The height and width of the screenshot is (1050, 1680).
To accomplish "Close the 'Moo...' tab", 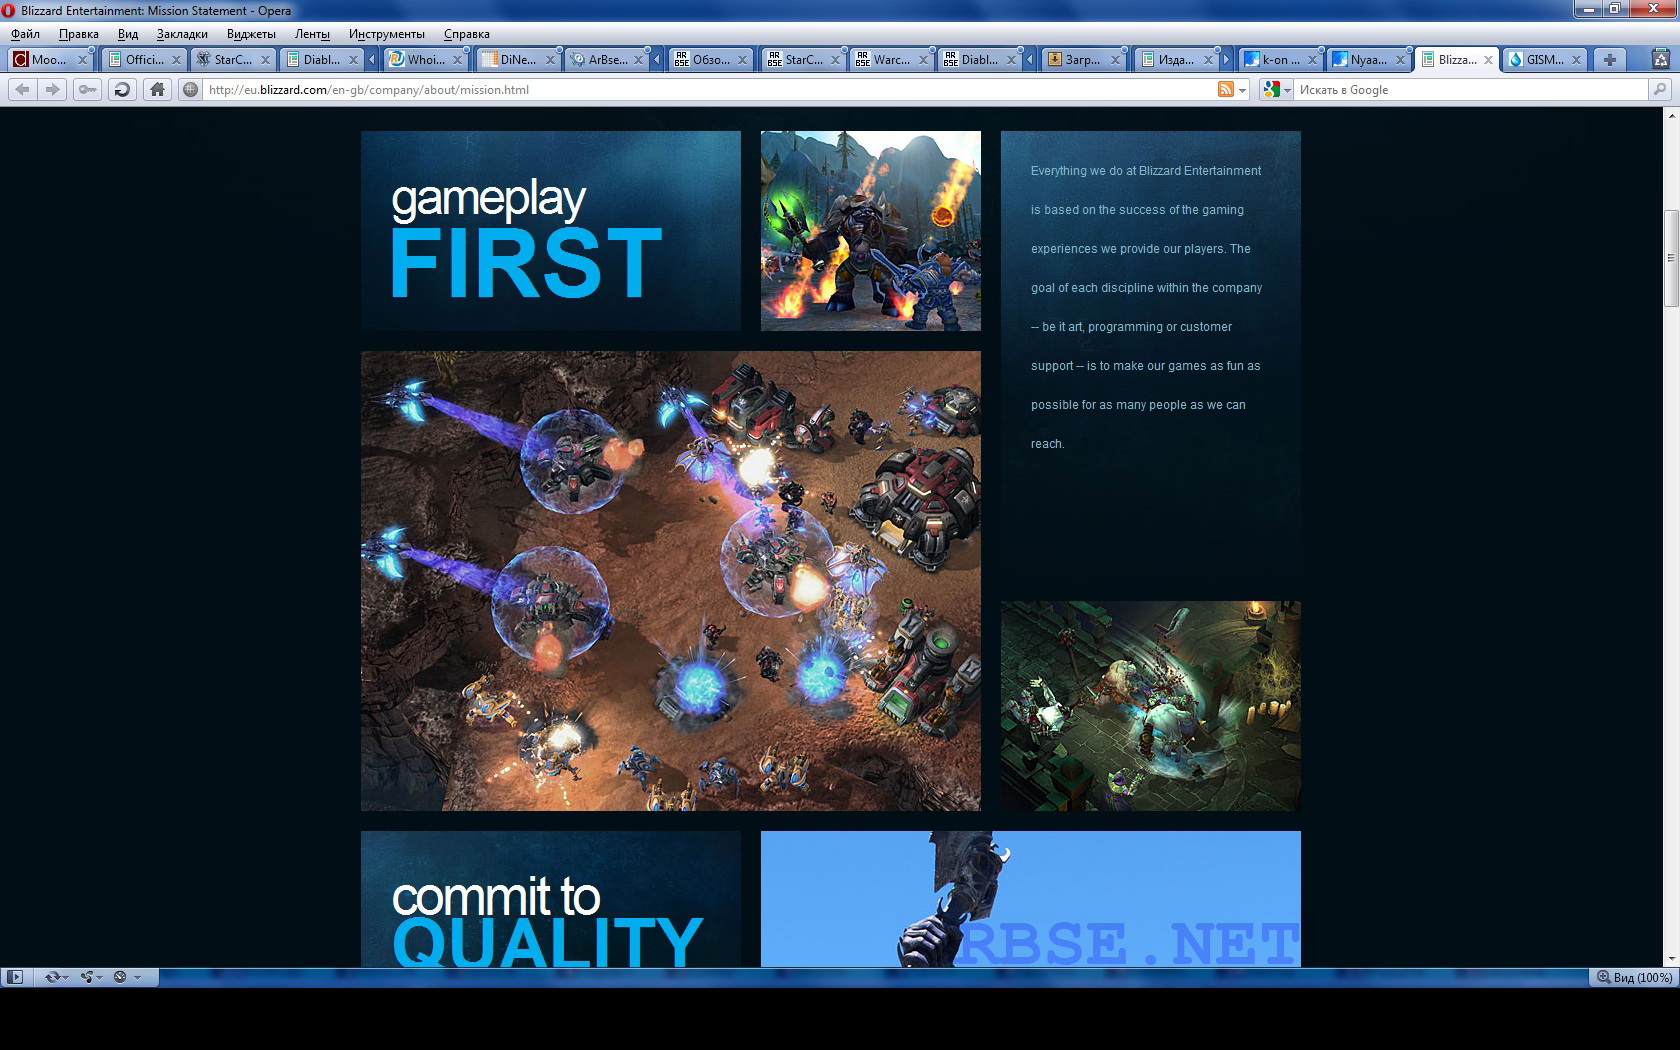I will pyautogui.click(x=83, y=60).
